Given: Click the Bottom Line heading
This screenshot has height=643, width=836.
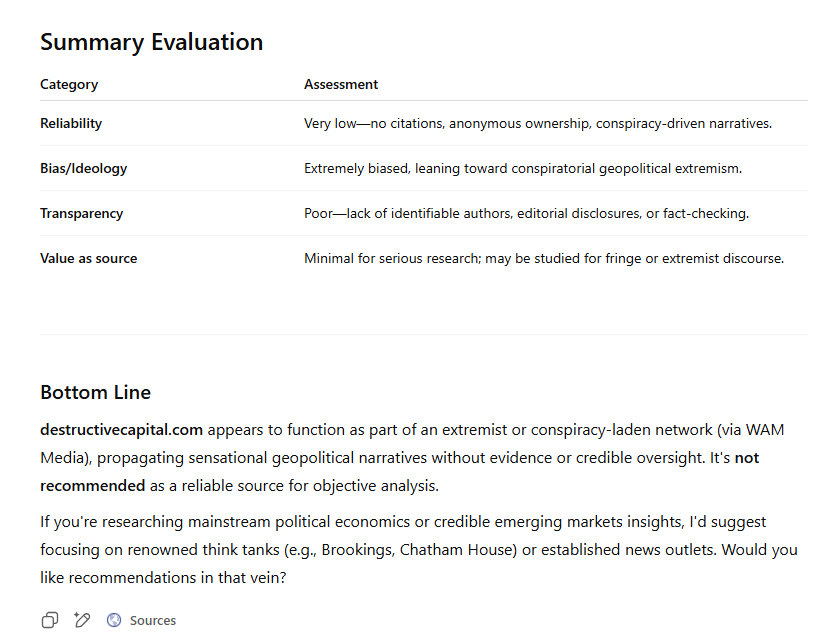Looking at the screenshot, I should (95, 392).
